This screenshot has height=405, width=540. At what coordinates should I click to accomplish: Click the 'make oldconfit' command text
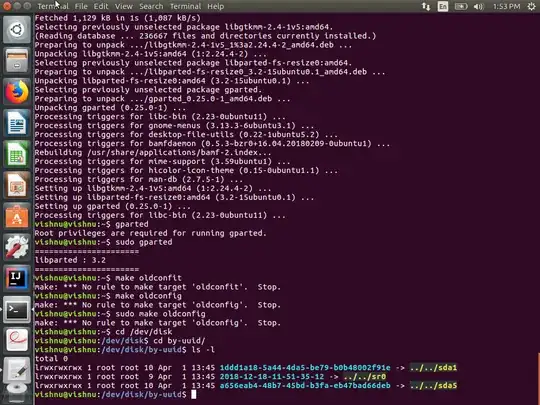click(148, 278)
